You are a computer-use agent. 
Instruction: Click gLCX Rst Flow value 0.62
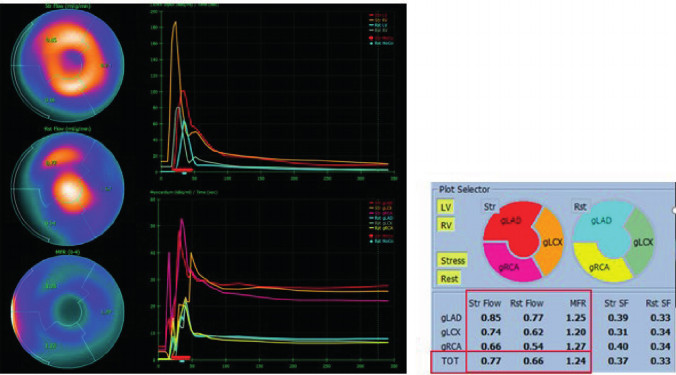pos(533,332)
